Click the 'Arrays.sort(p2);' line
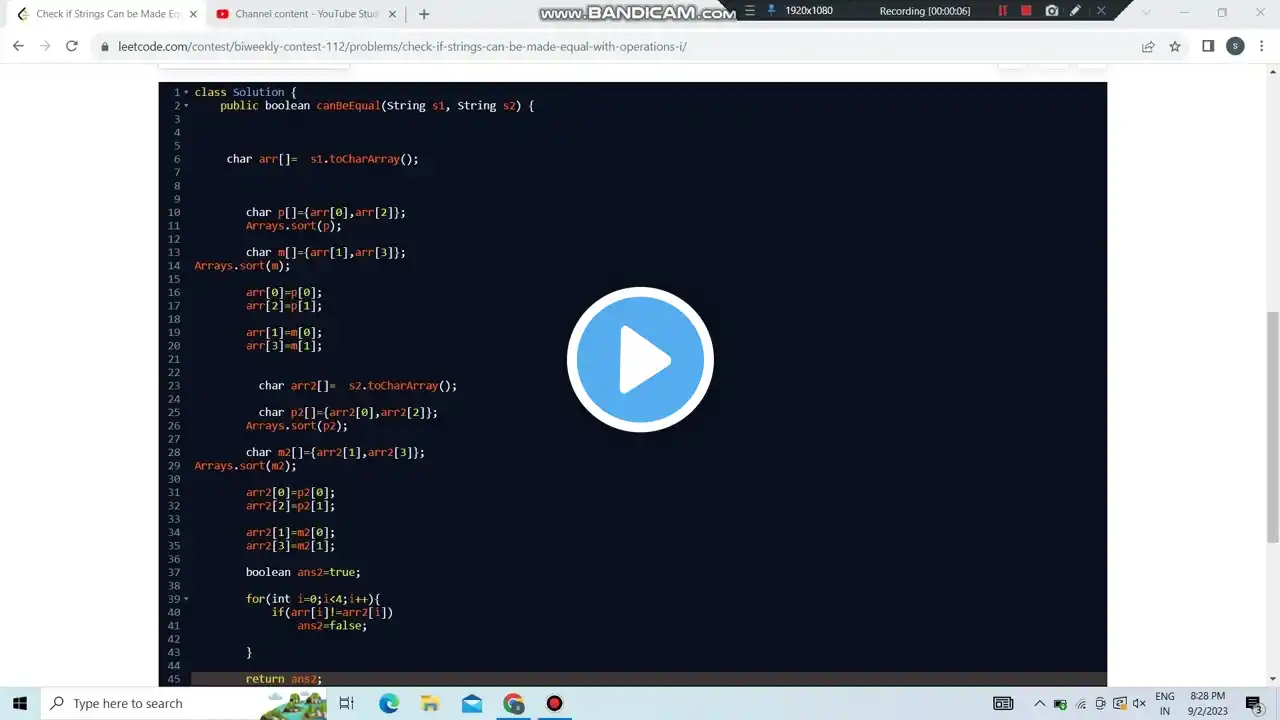The width and height of the screenshot is (1280, 720). point(297,426)
